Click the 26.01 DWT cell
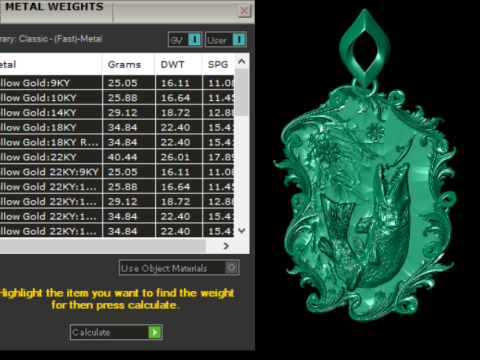Screen dimensions: 480x360 coord(179,157)
